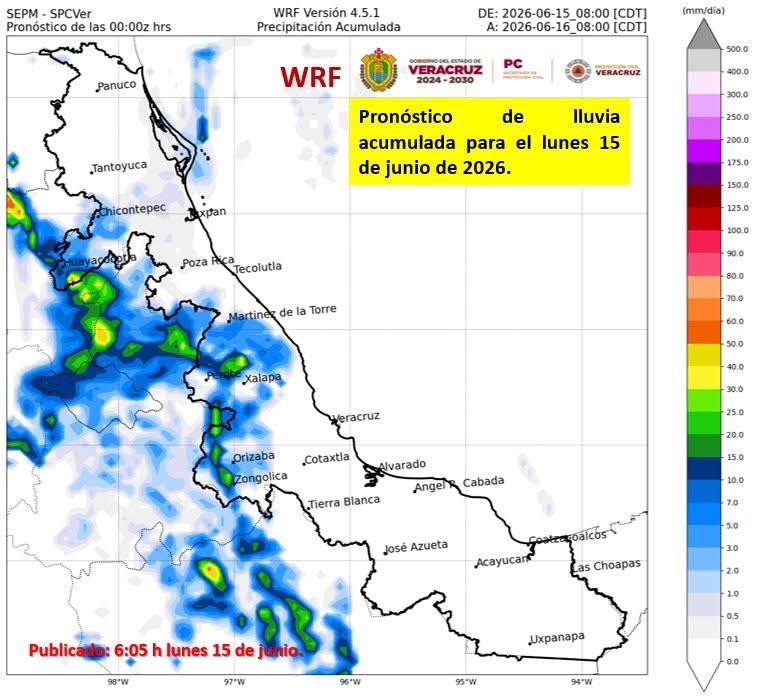Select the Coatzacoalcos city label
The height and width of the screenshot is (699, 757).
568,537
